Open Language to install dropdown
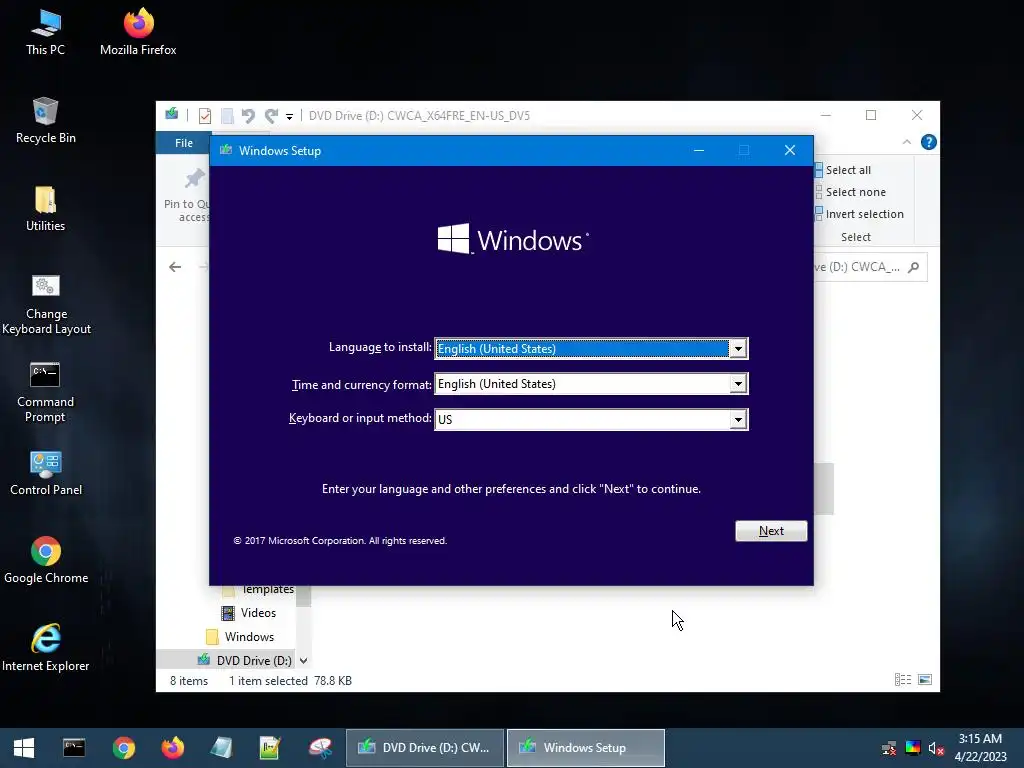 click(x=738, y=349)
